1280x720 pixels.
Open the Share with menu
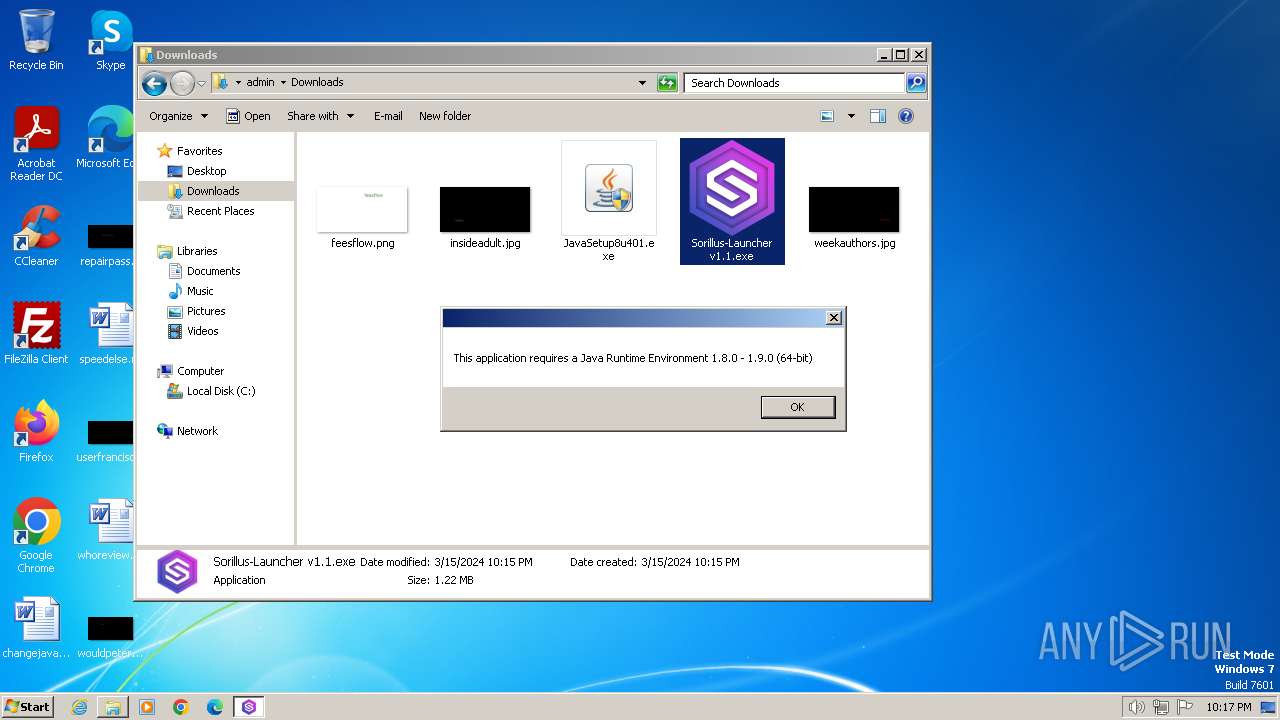320,116
